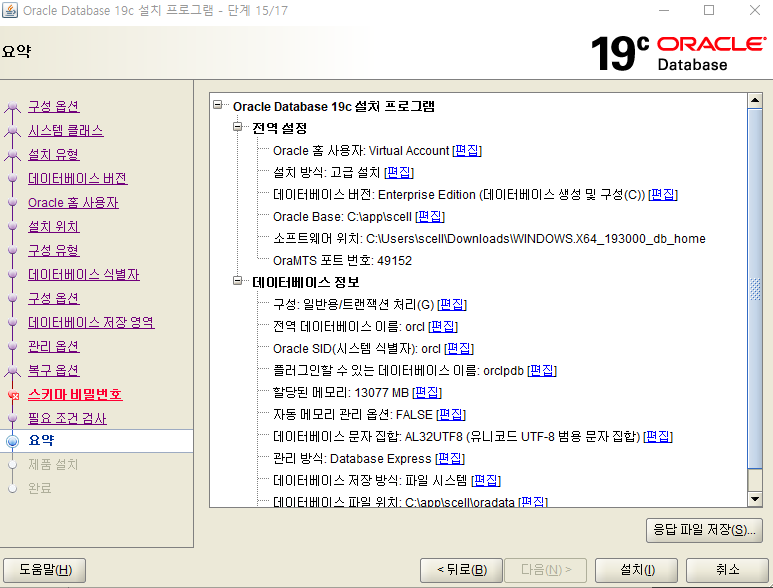Start installation with the 설치 button
The width and height of the screenshot is (773, 588).
[x=636, y=570]
